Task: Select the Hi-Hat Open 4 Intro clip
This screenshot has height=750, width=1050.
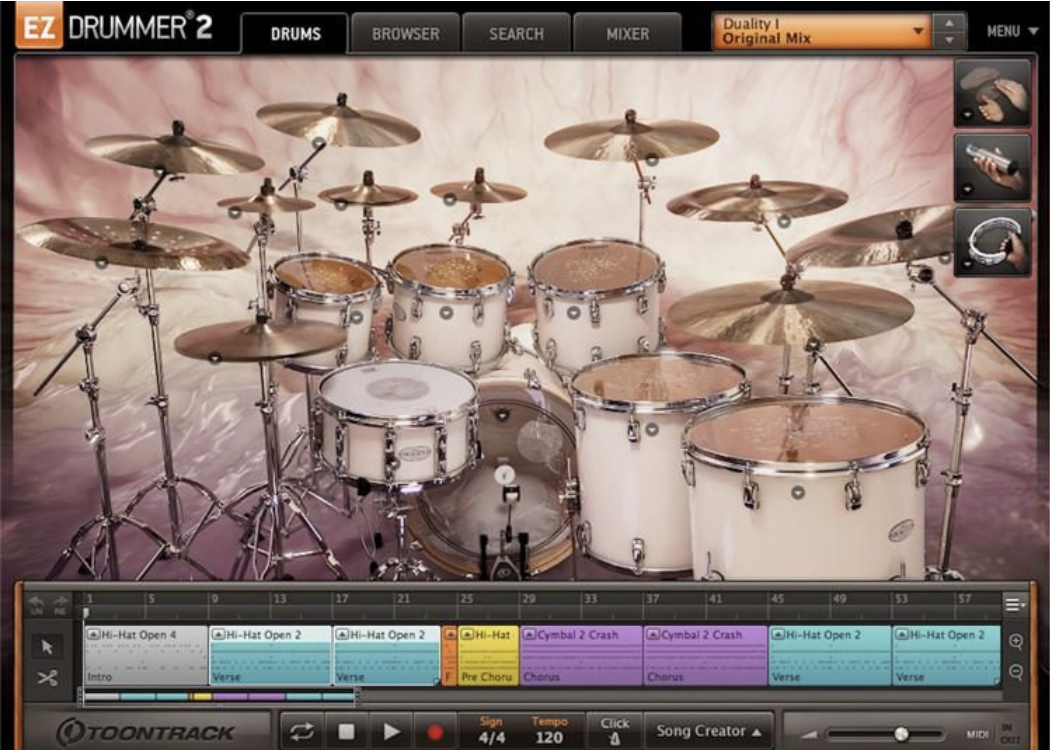Action: tap(146, 656)
